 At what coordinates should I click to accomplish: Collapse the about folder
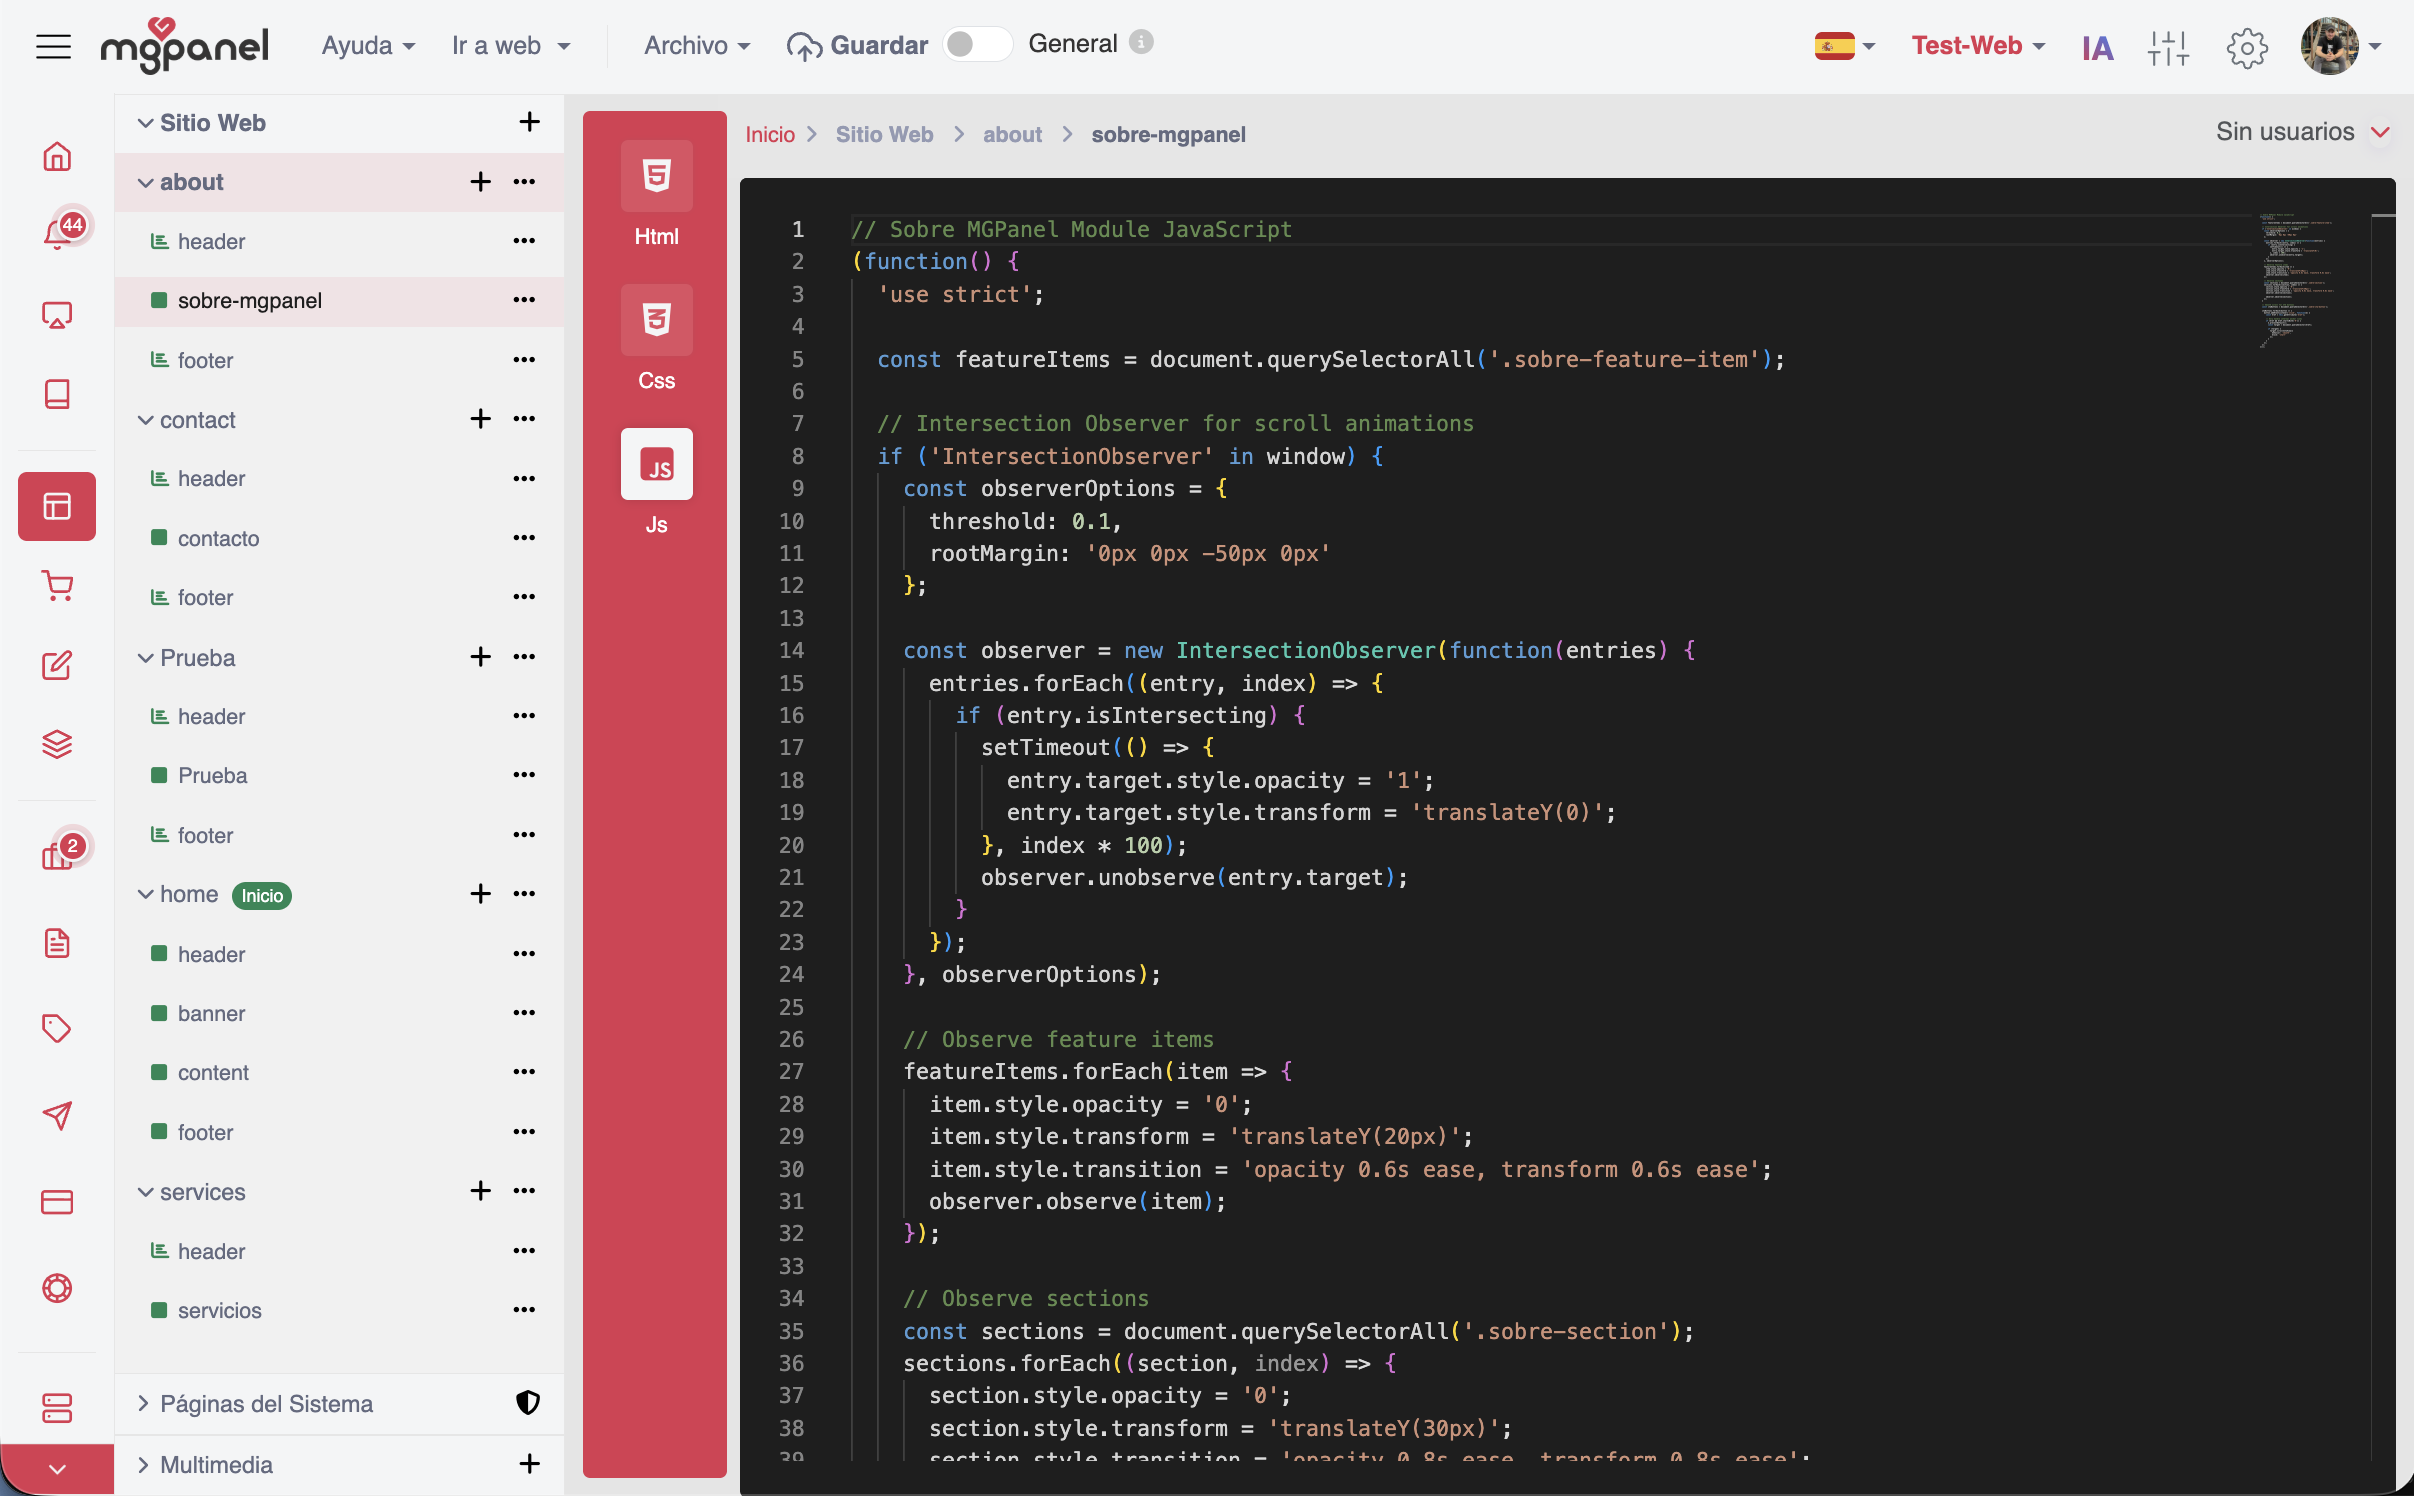tap(146, 182)
